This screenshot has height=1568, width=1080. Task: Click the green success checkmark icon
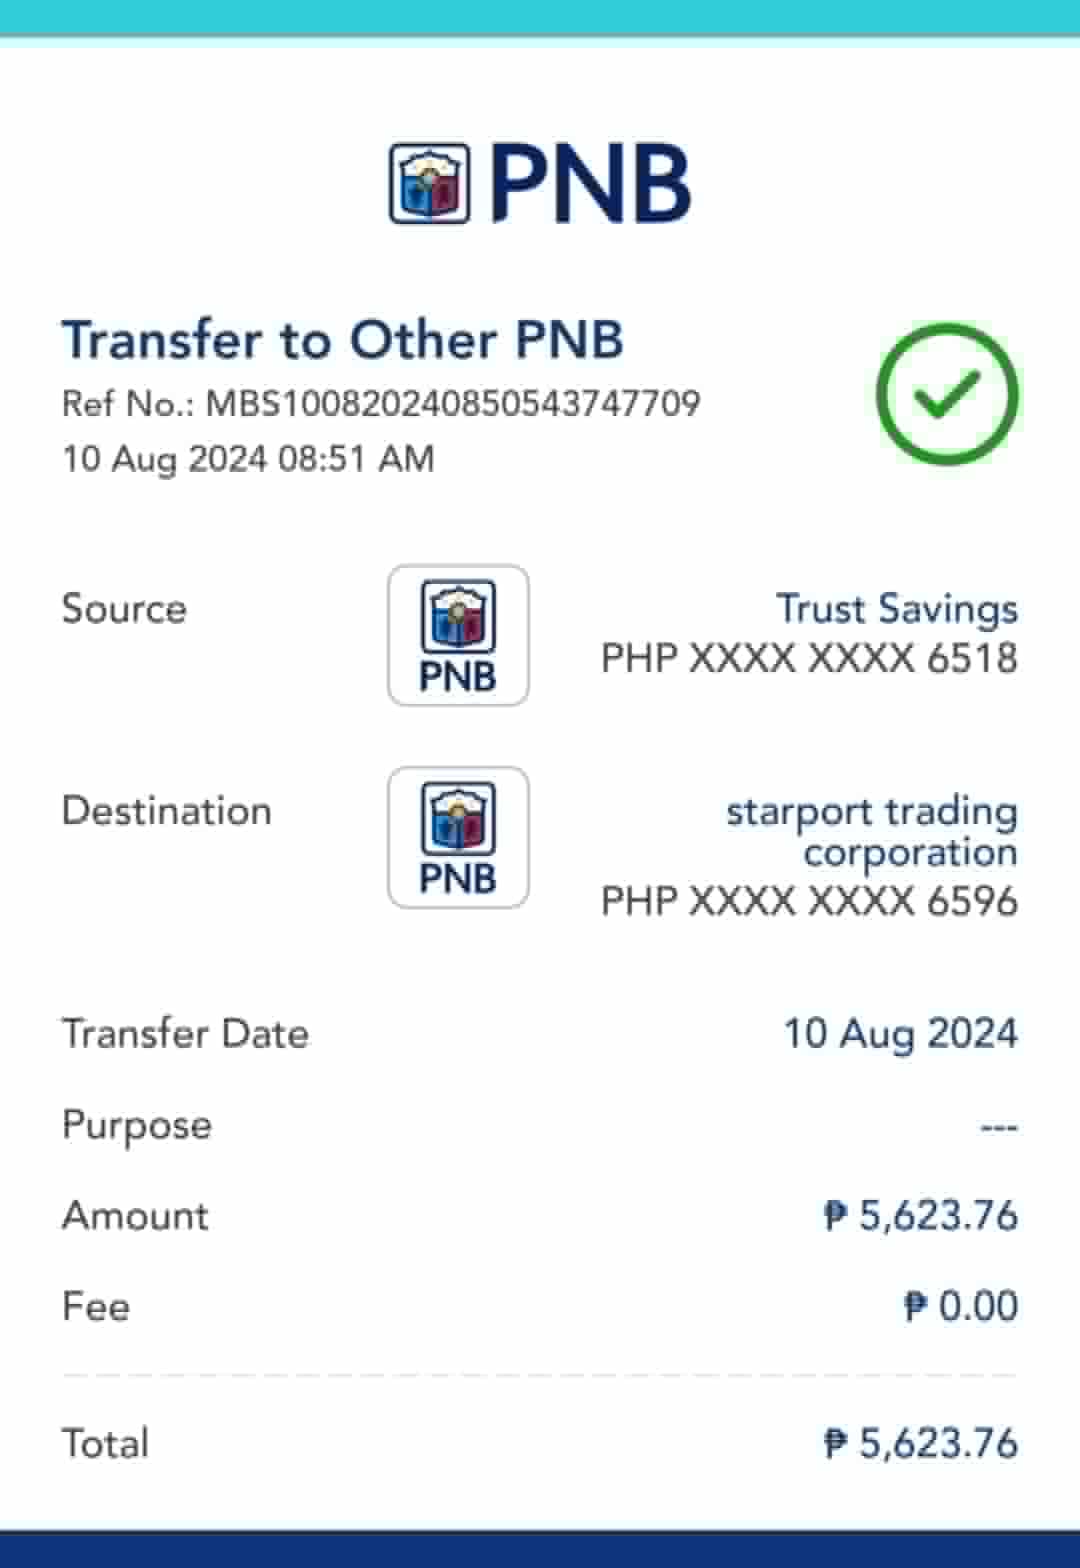[x=946, y=394]
